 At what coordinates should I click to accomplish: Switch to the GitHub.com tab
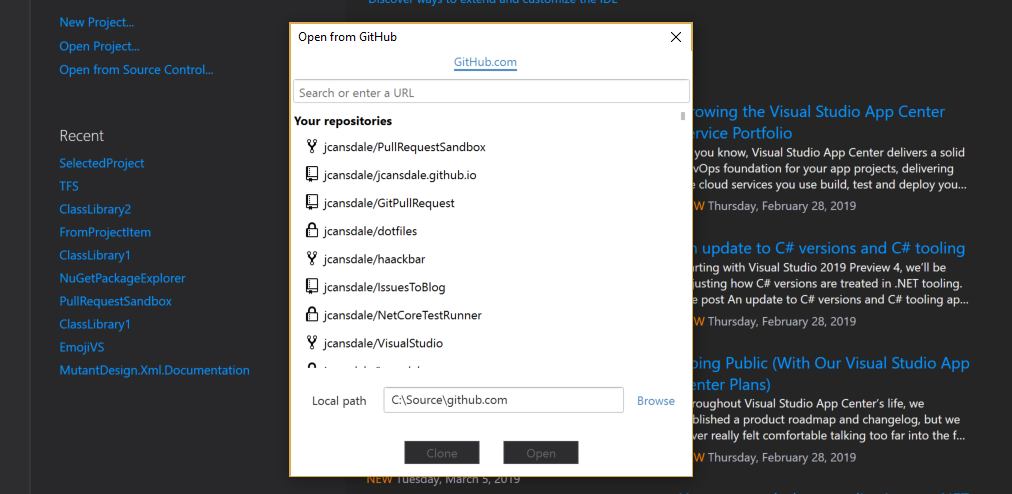pyautogui.click(x=485, y=63)
